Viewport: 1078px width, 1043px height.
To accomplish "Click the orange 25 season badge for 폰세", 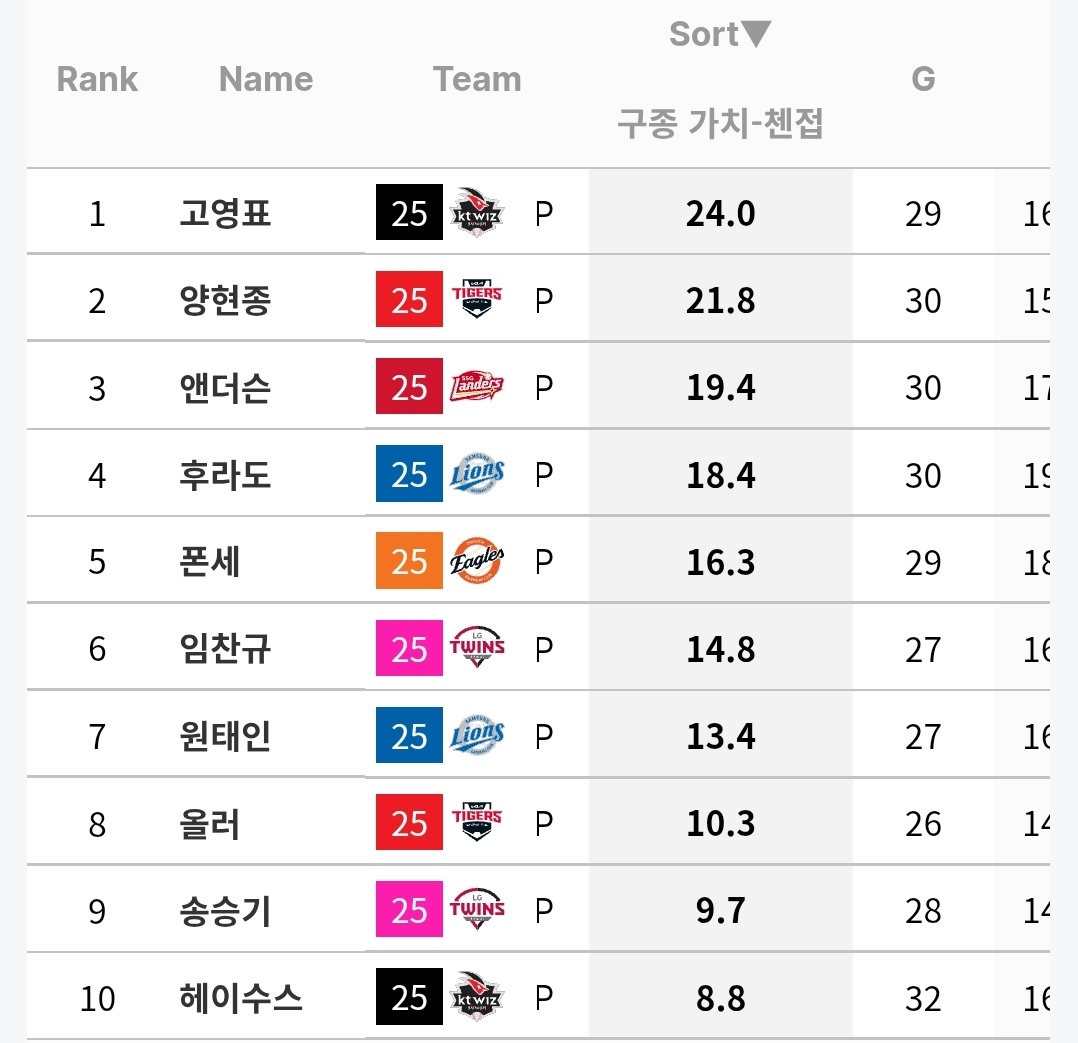I will 409,561.
